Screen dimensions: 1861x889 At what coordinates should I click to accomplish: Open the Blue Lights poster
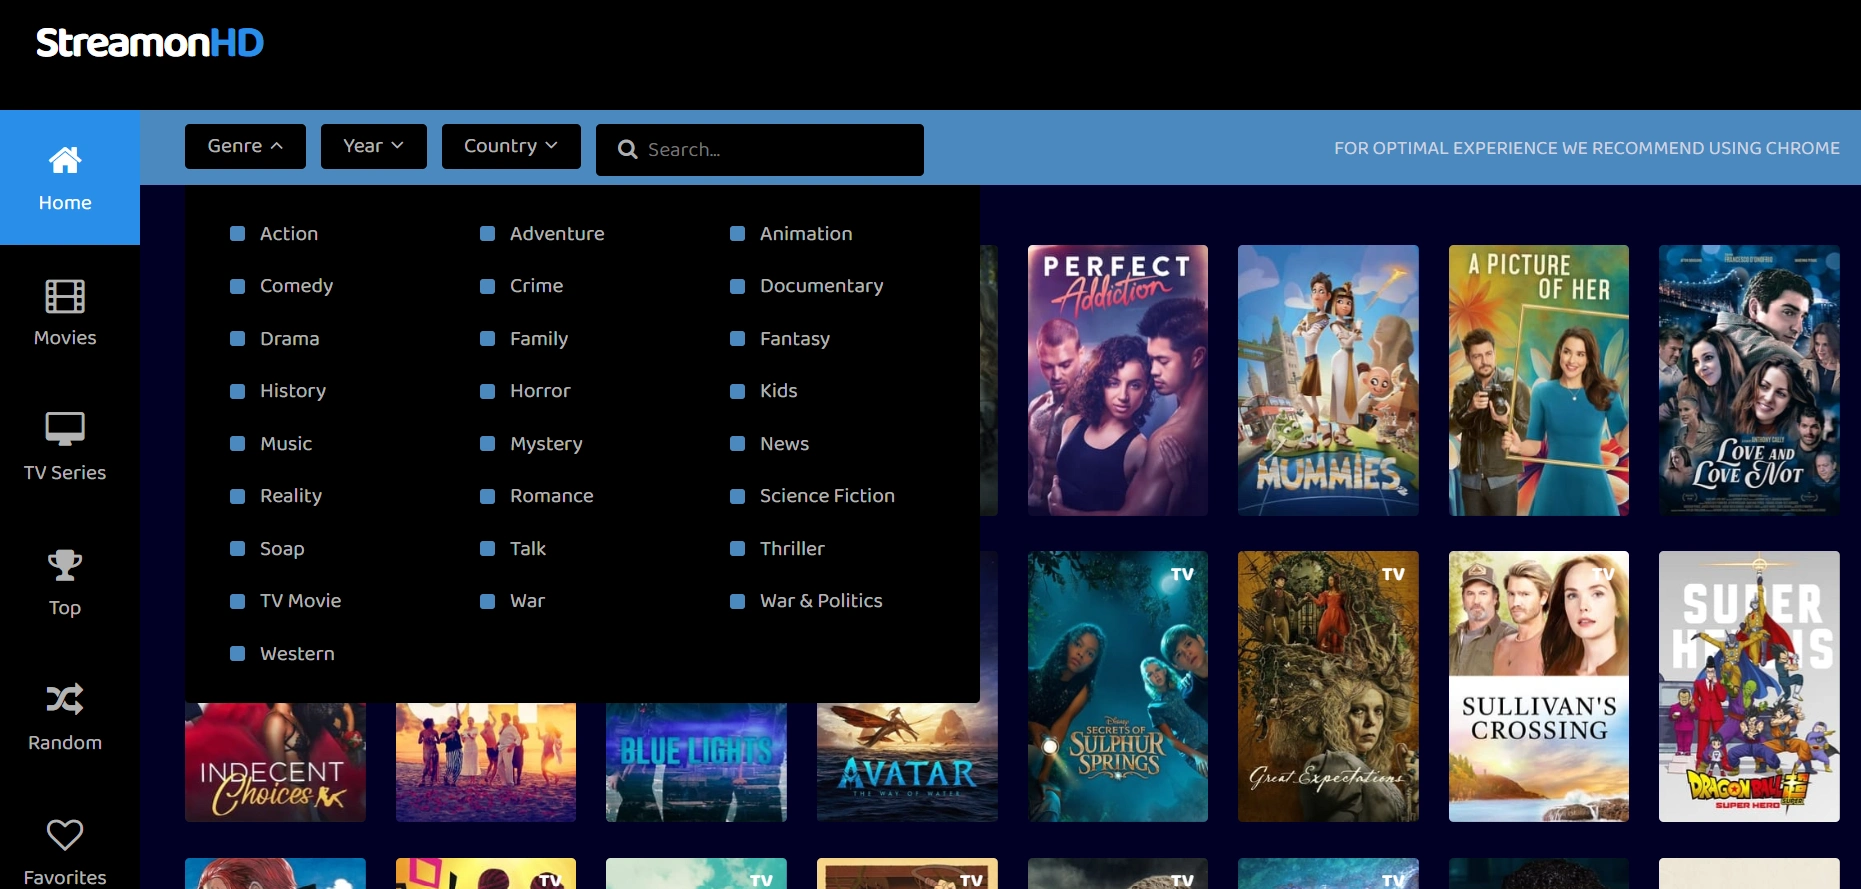coord(696,762)
